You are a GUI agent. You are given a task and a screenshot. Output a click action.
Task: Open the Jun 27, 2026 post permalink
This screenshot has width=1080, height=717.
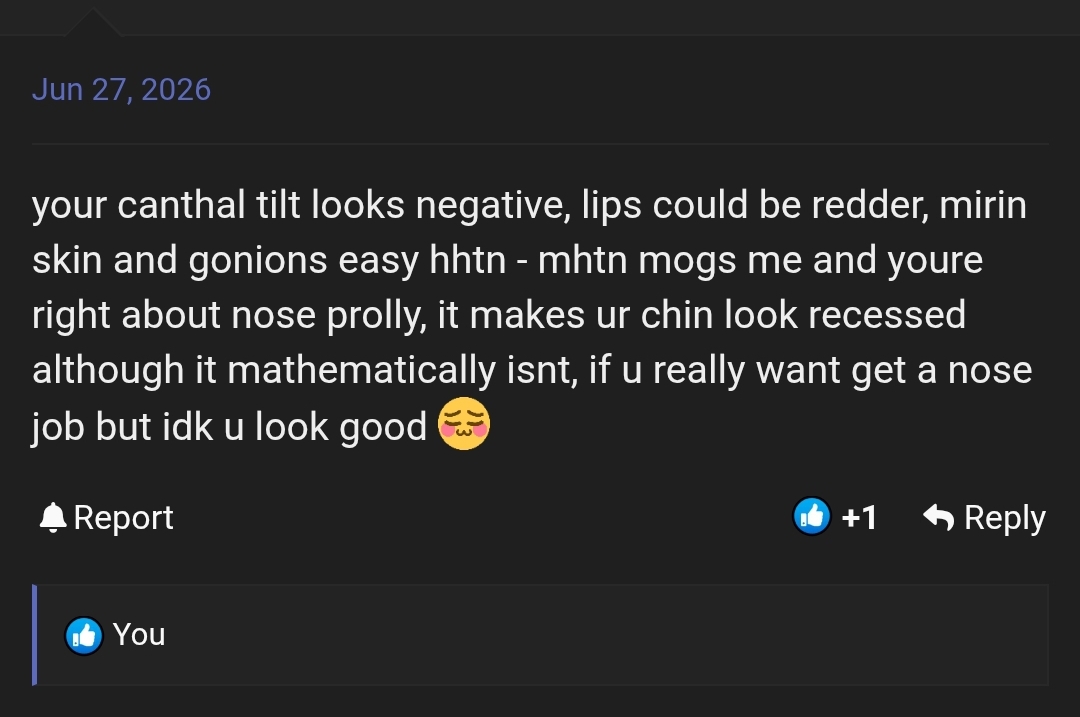[121, 90]
